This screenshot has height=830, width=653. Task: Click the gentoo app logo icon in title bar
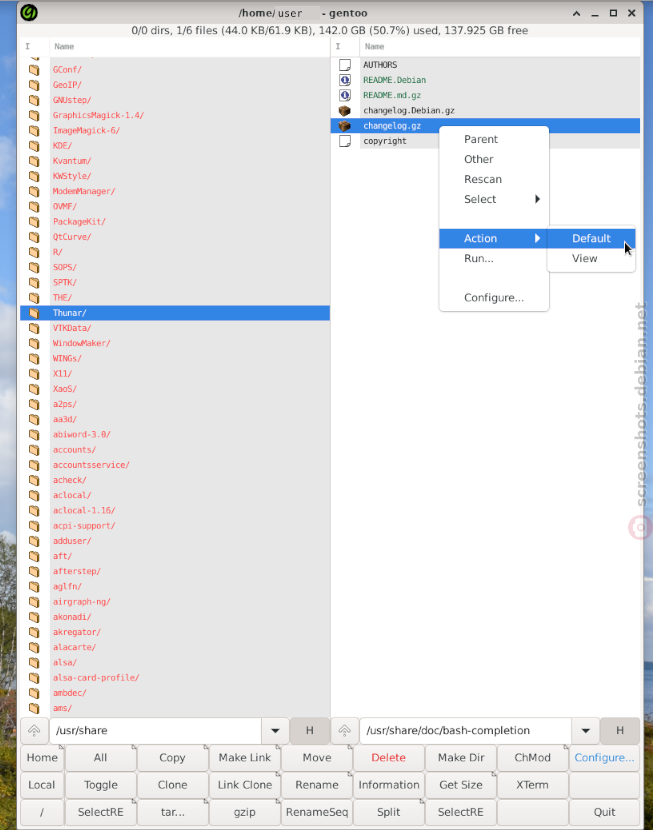coord(29,13)
